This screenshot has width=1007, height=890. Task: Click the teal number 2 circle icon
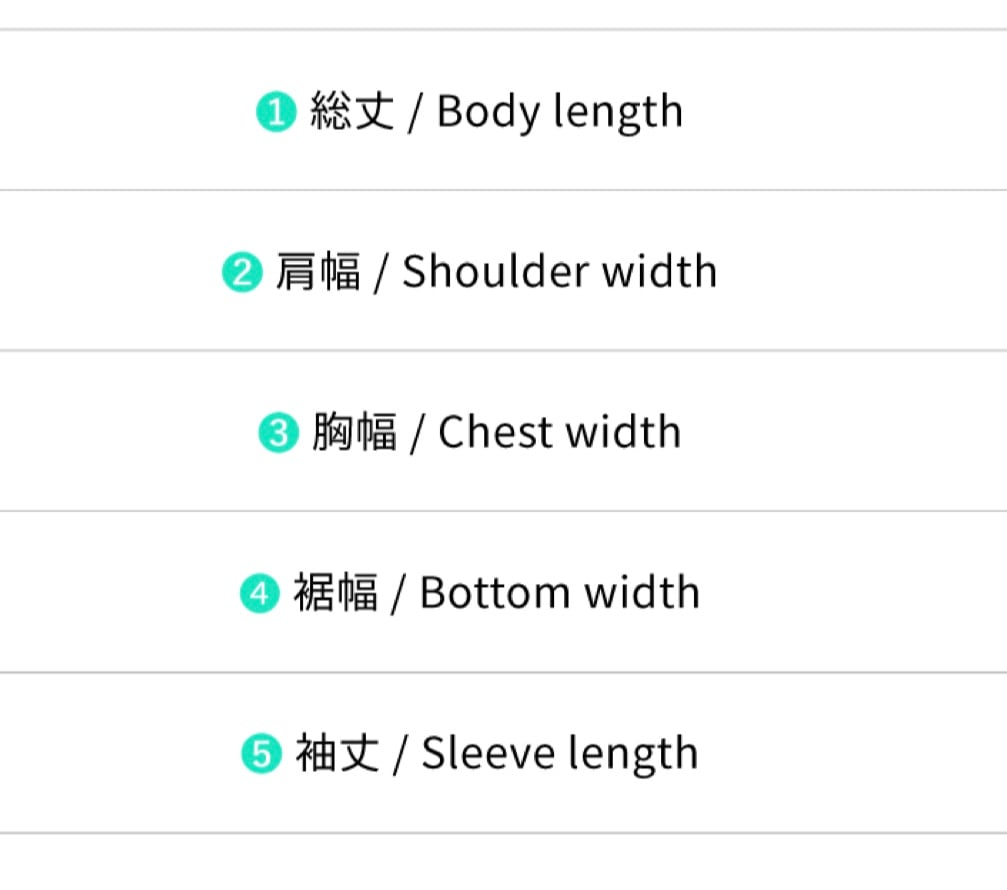pos(241,273)
